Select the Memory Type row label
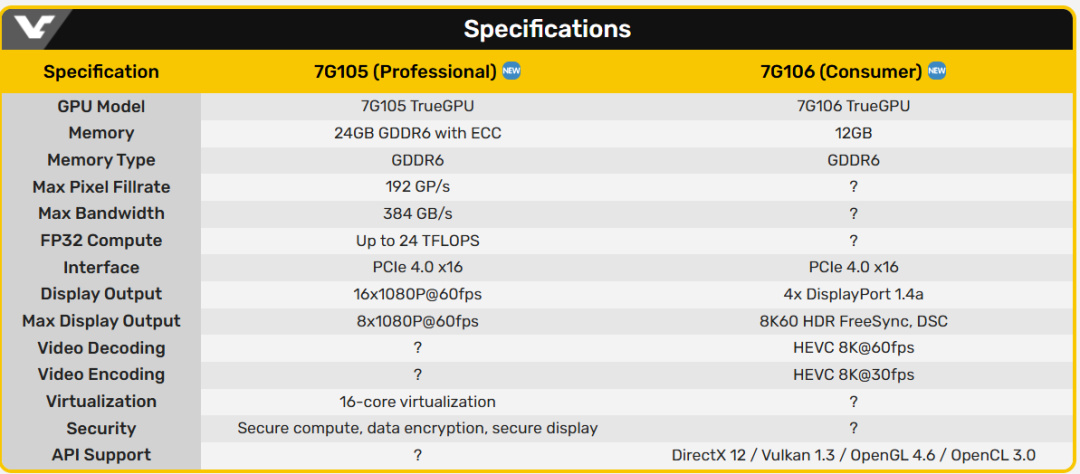 [x=101, y=160]
